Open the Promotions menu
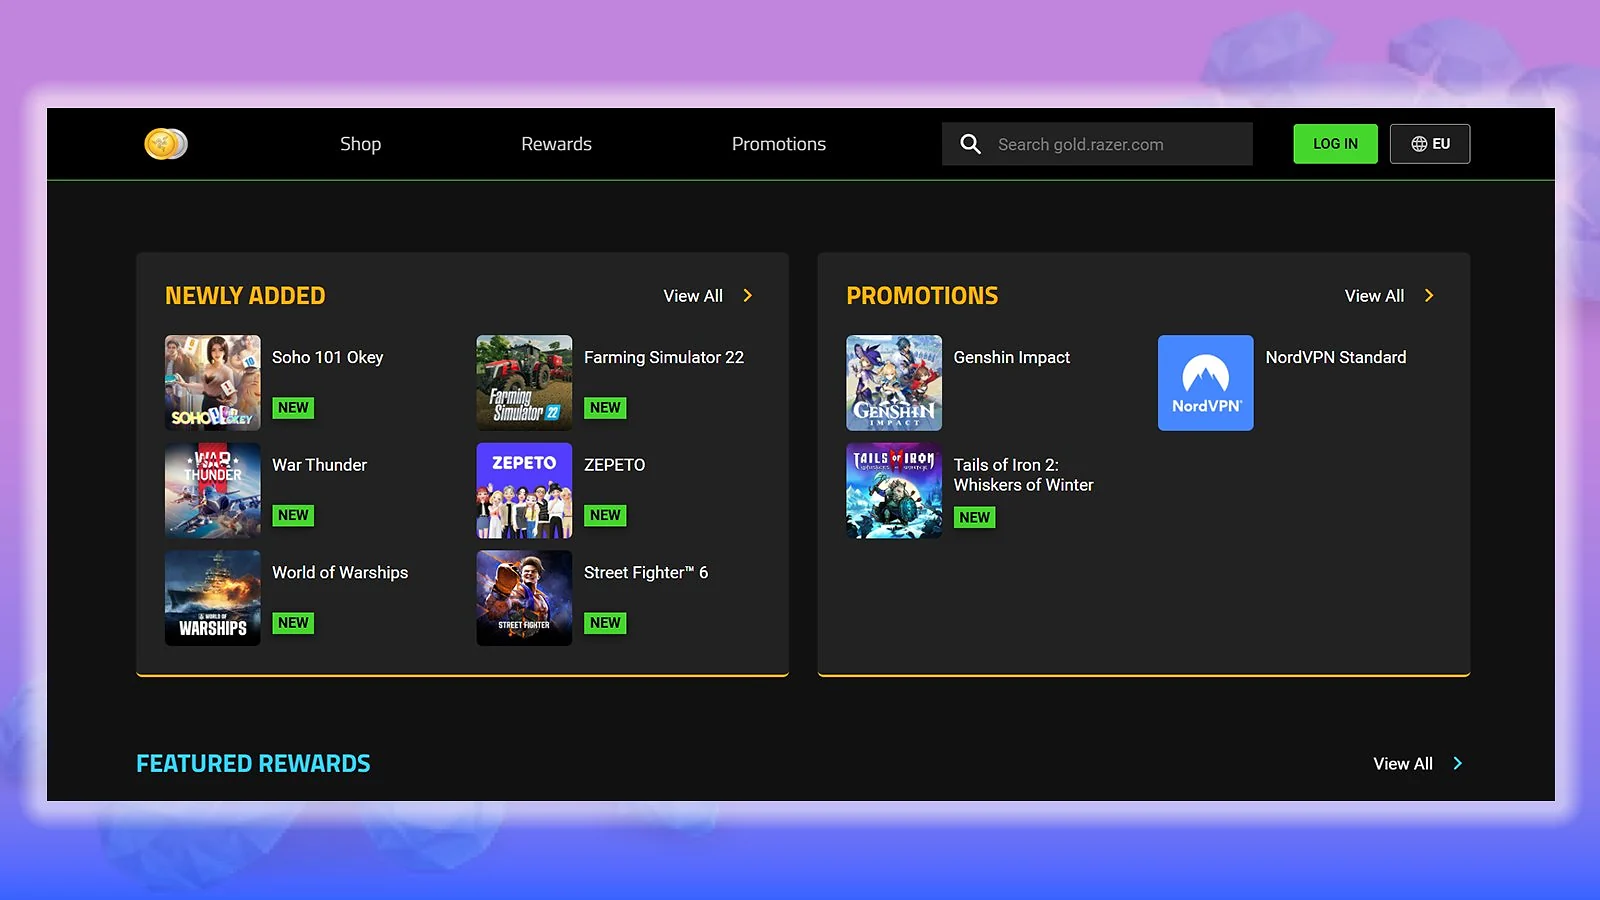 coord(779,144)
